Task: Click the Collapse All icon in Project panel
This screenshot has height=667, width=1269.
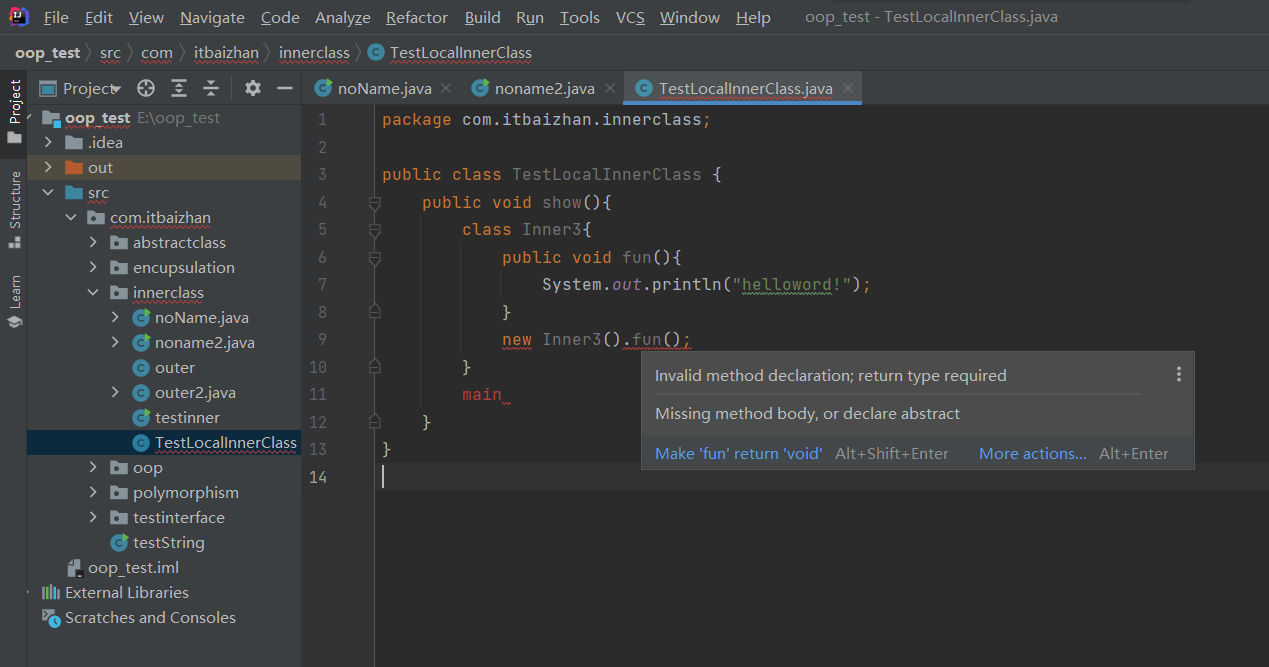Action: tap(211, 88)
